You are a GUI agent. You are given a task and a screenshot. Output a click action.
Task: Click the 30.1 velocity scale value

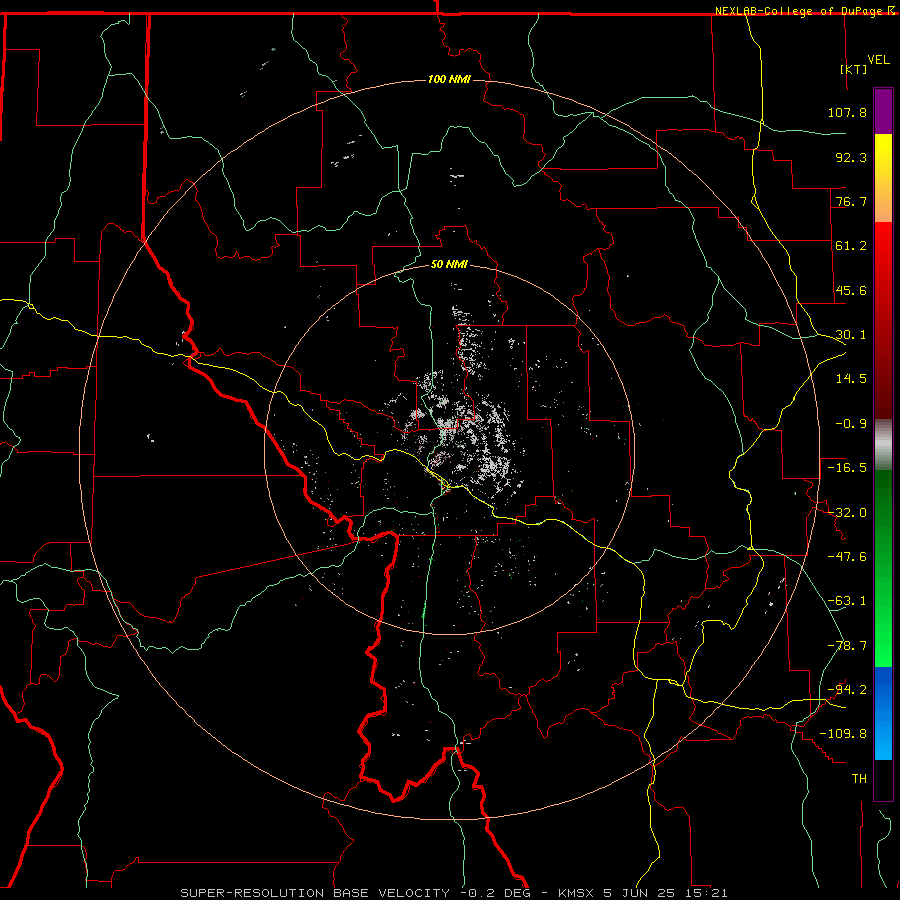coord(851,335)
